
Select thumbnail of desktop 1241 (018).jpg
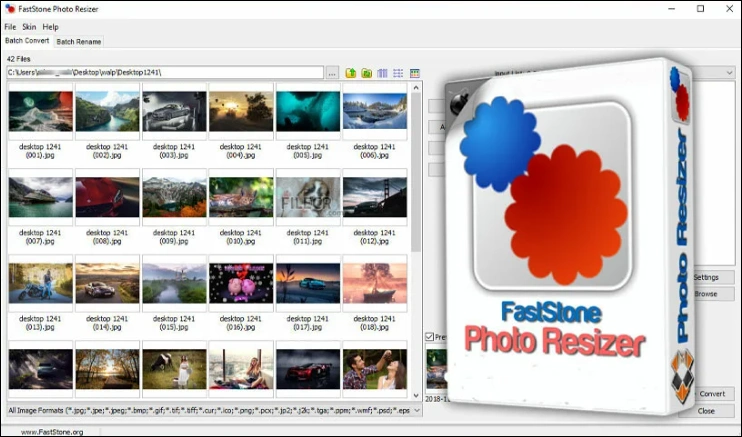(375, 283)
